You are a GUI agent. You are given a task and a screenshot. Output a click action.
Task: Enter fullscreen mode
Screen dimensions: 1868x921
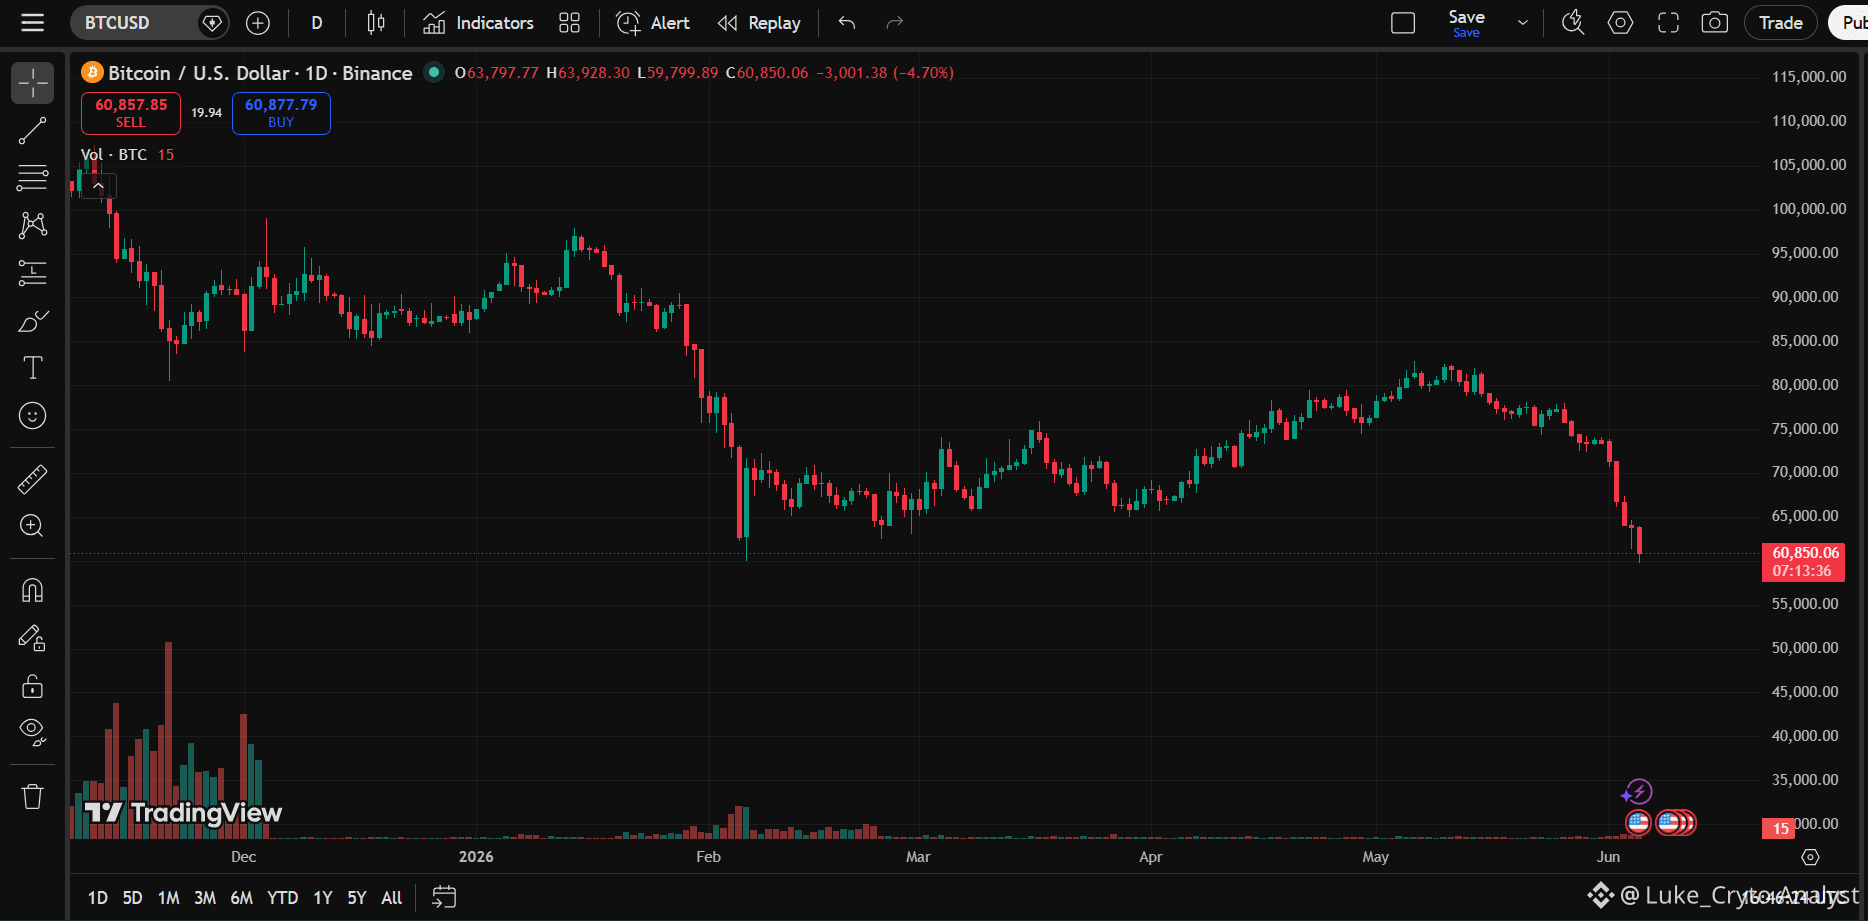[x=1668, y=23]
